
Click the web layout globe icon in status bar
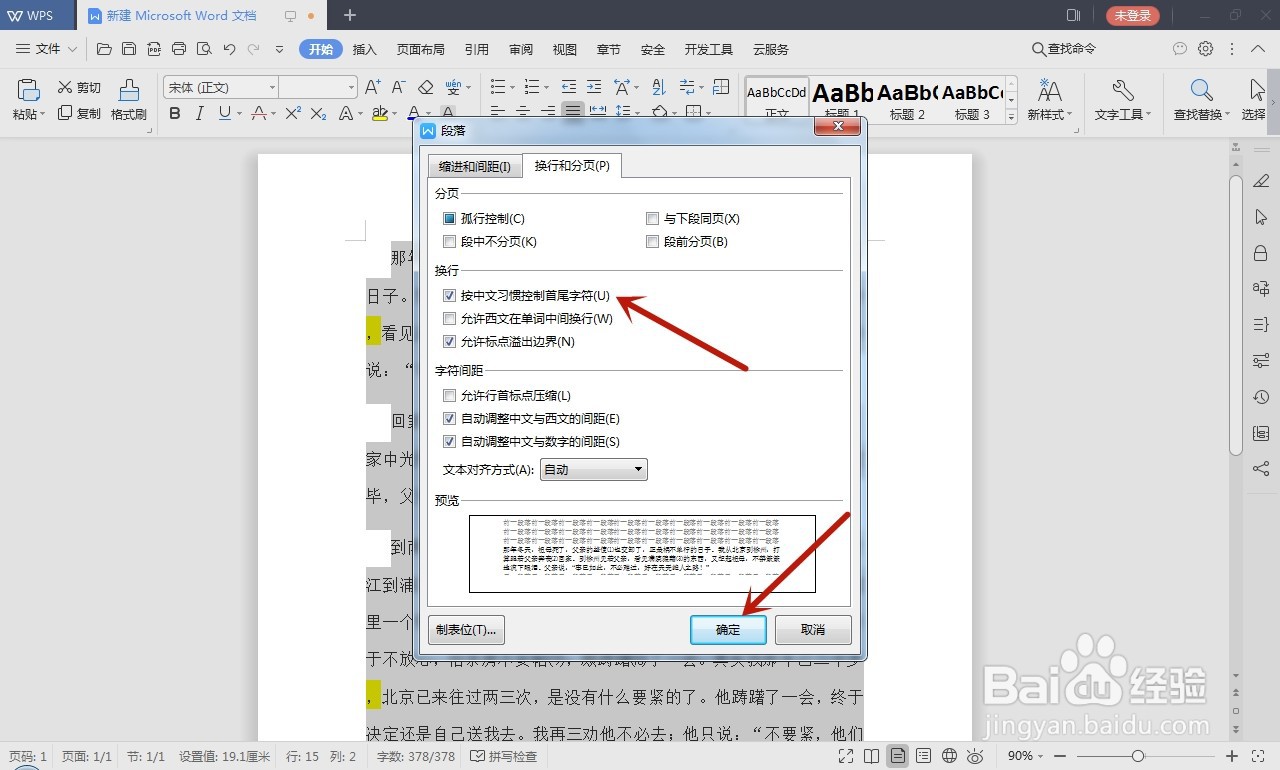(950, 756)
